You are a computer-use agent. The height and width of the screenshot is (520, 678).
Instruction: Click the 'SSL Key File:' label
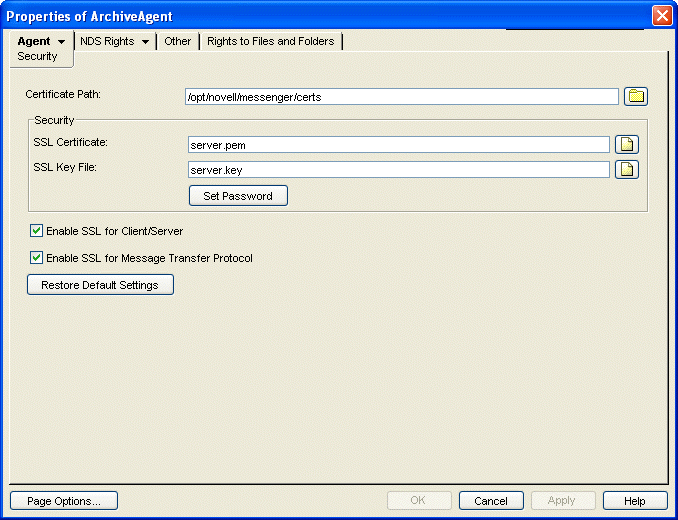coord(65,167)
